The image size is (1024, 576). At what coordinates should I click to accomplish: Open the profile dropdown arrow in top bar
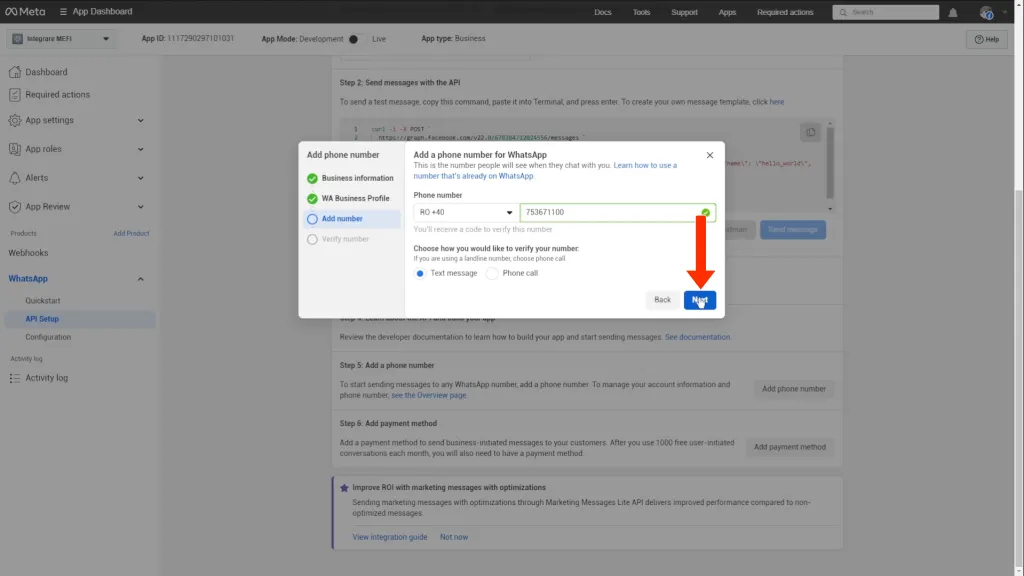coord(1004,12)
